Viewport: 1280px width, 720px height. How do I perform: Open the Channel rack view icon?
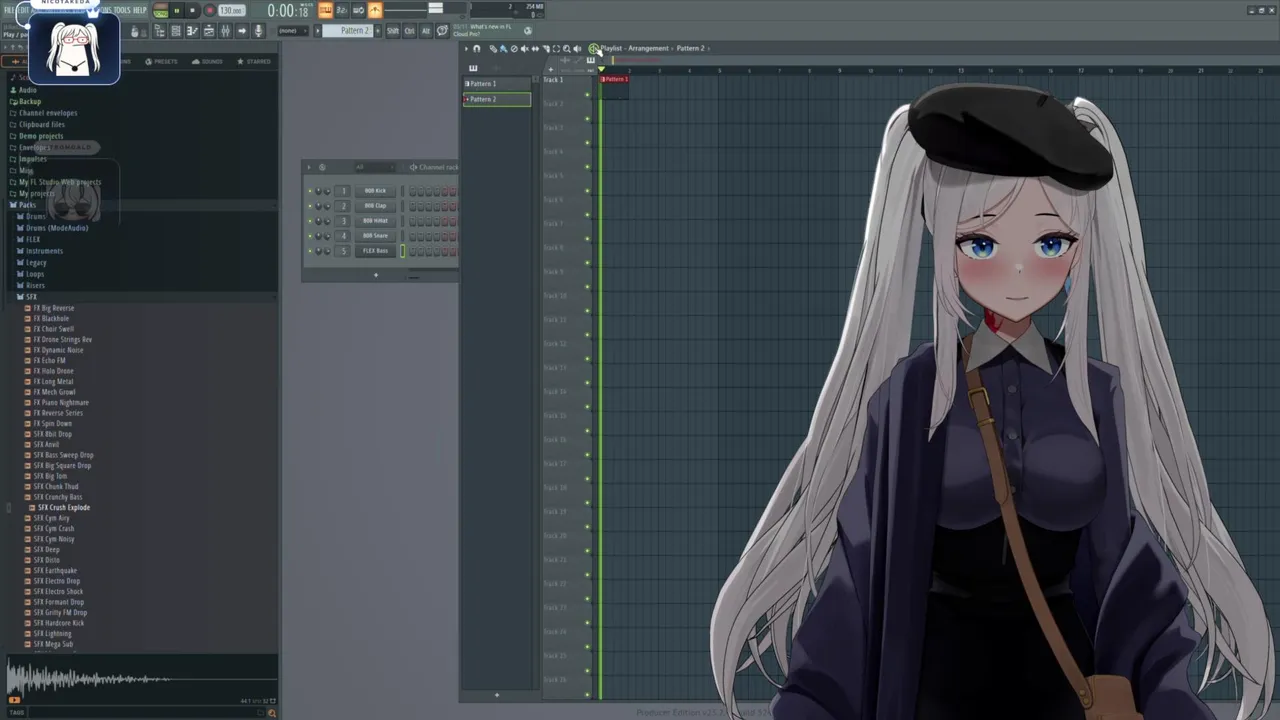176,31
